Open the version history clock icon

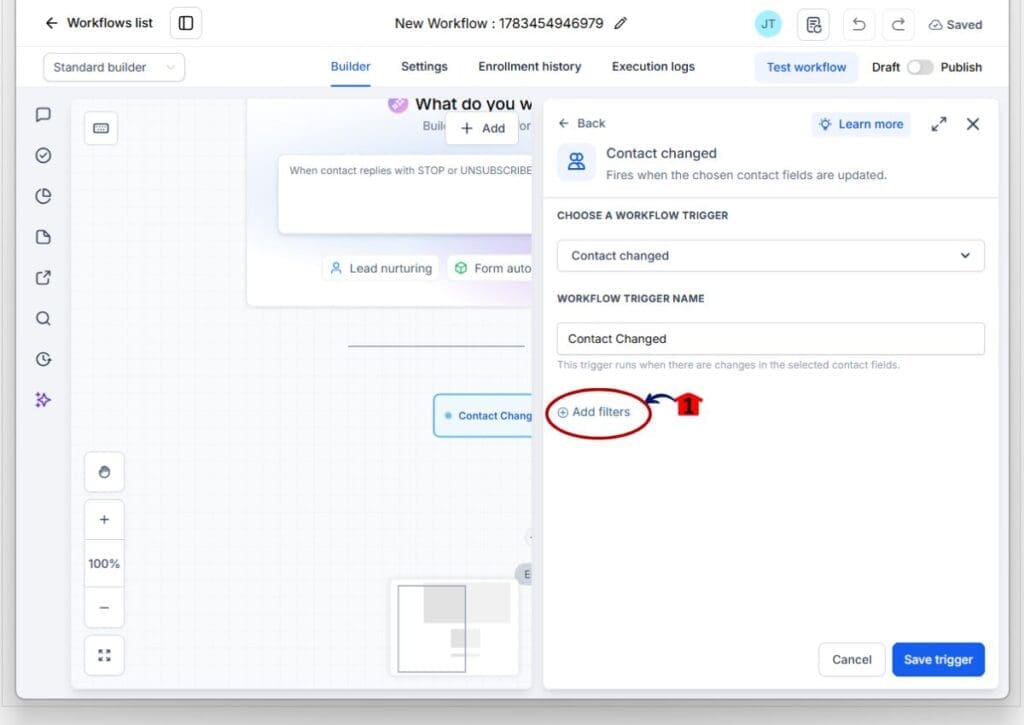click(43, 359)
